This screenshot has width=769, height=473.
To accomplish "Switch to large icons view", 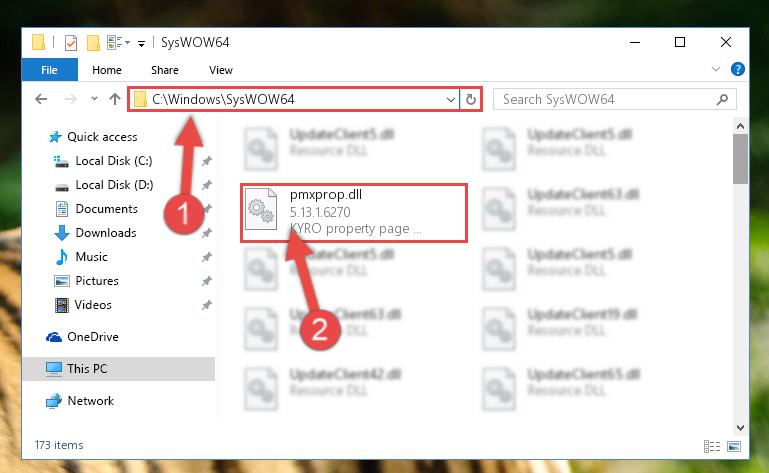I will click(734, 446).
